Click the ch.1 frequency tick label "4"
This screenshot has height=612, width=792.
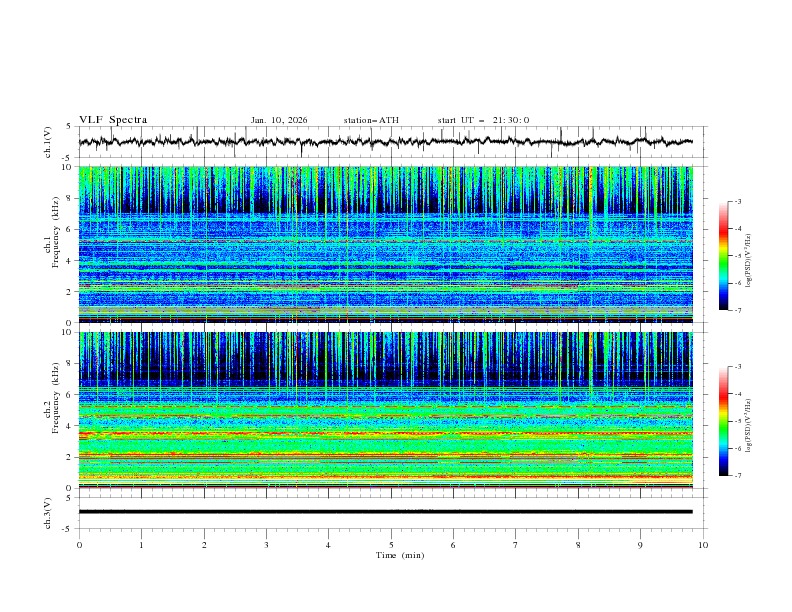pos(69,261)
